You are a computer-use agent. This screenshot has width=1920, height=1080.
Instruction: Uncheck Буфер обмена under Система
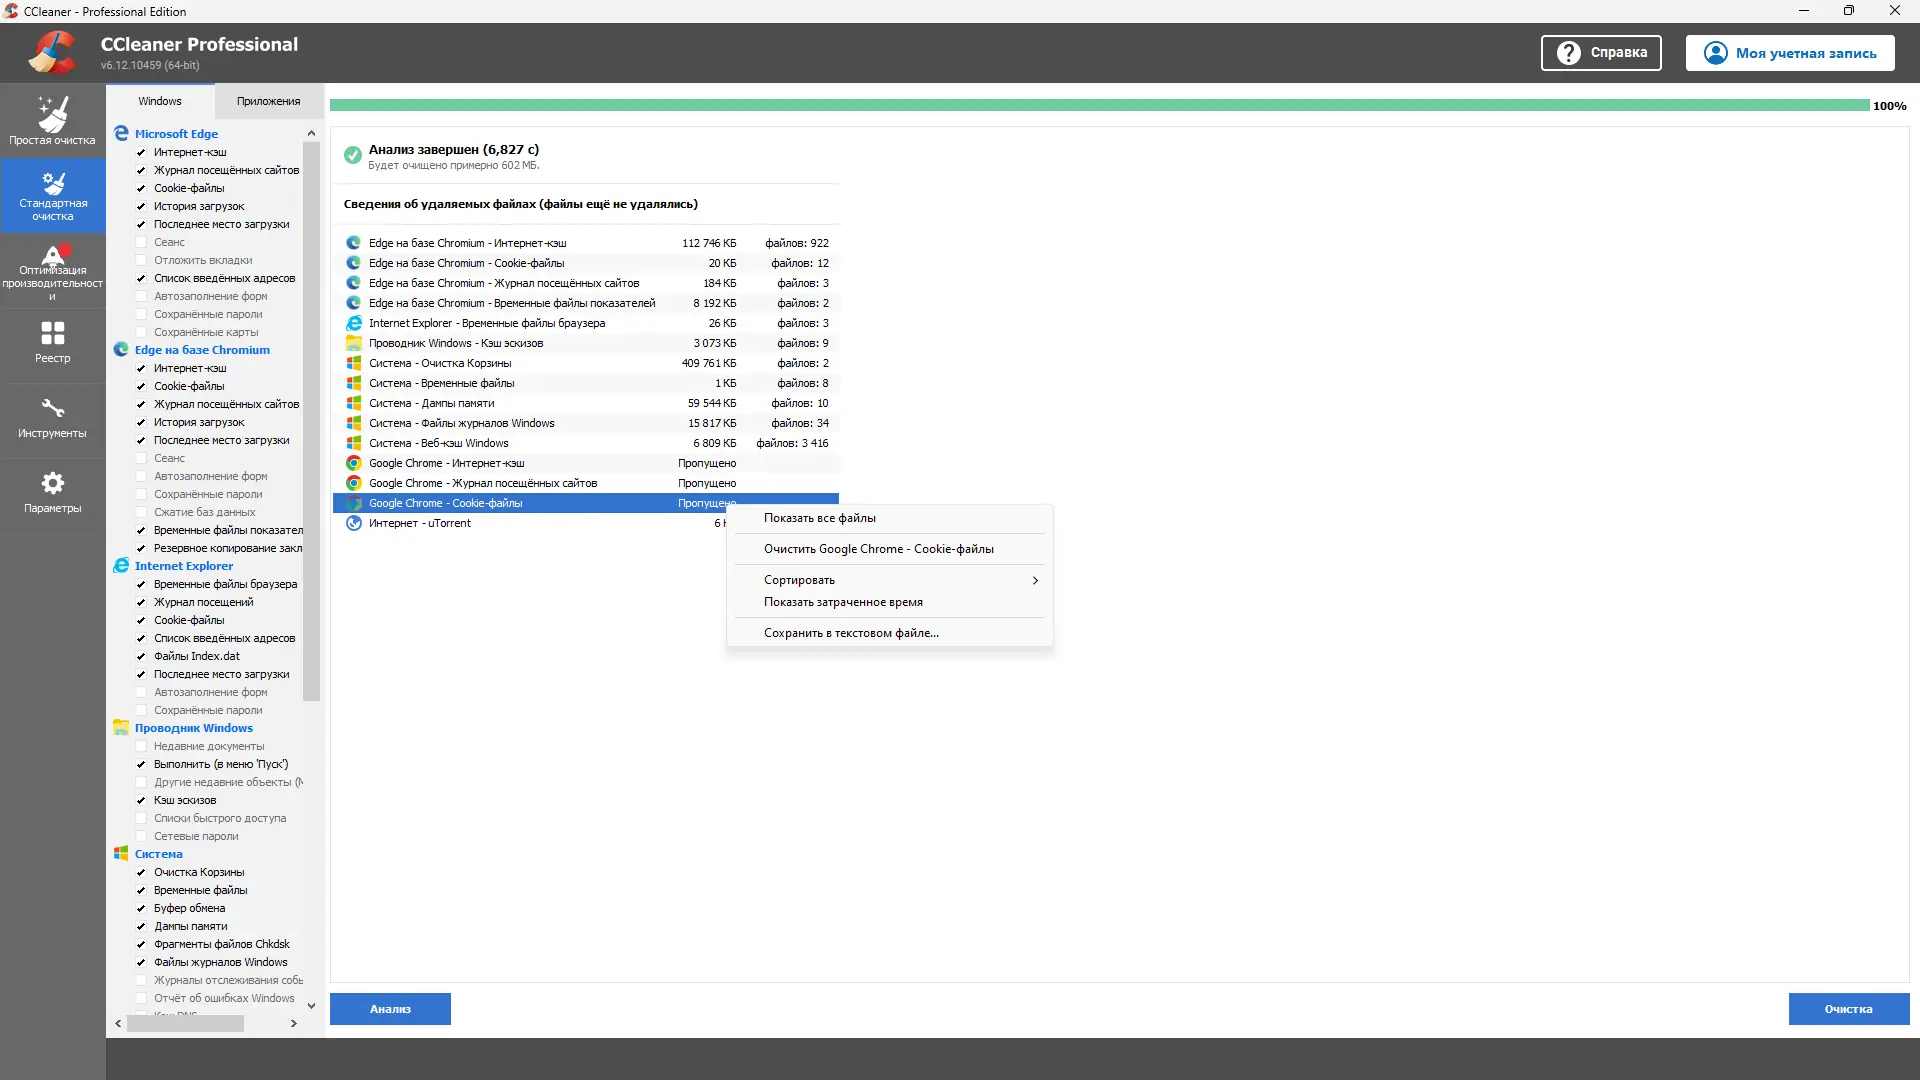pos(141,908)
